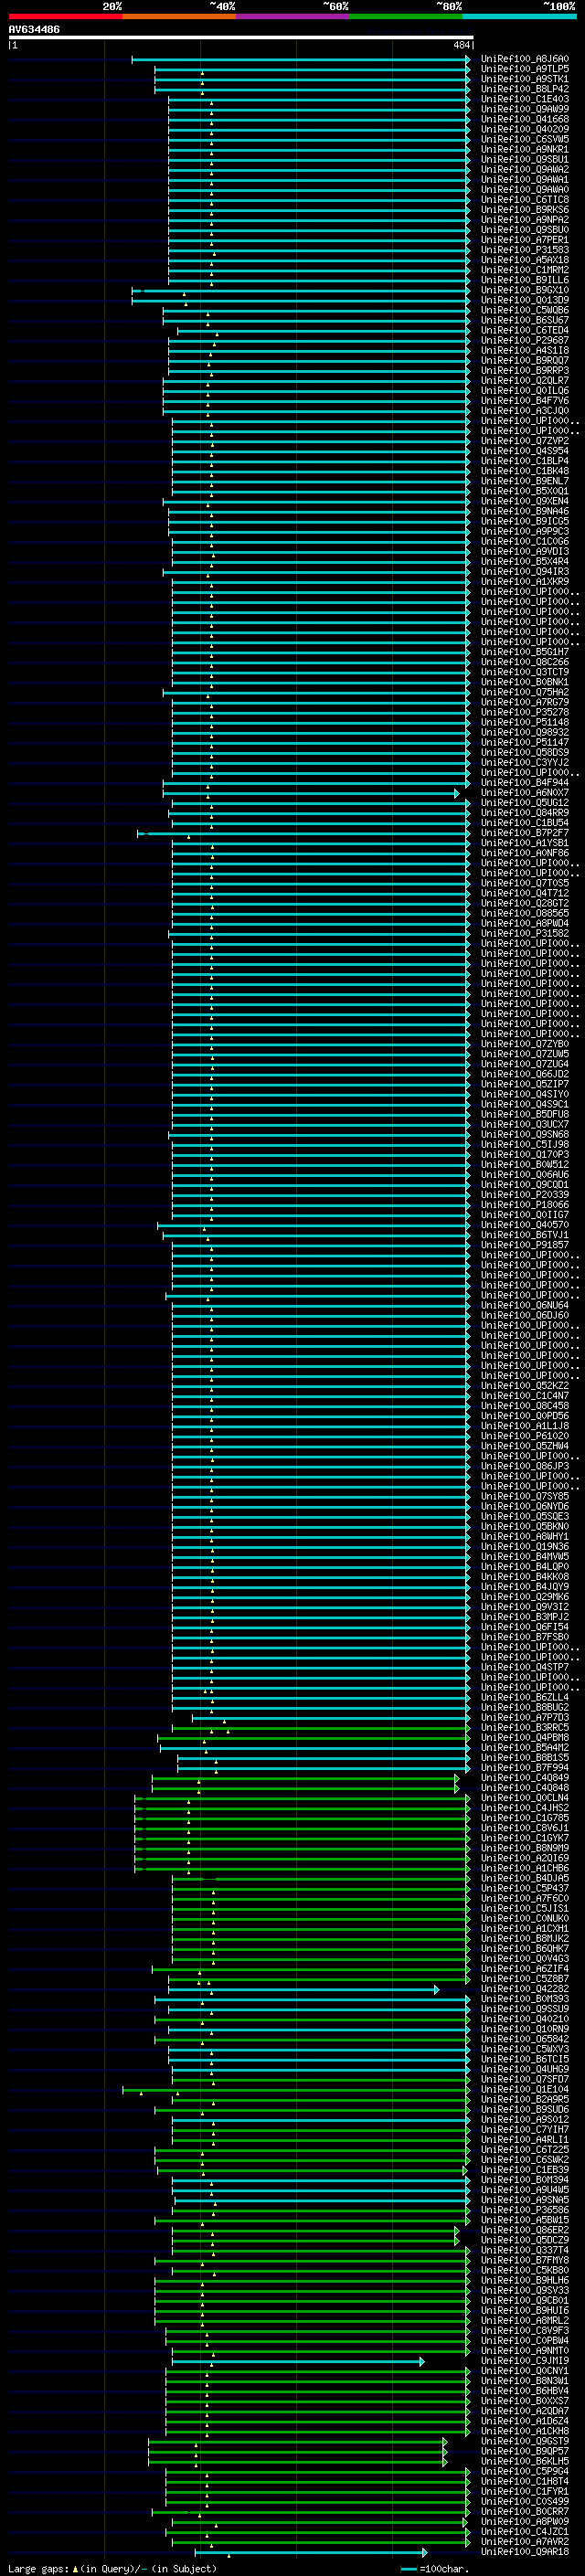
Task: Select the UniRef100_Q40570 label
Action: 525,1225
